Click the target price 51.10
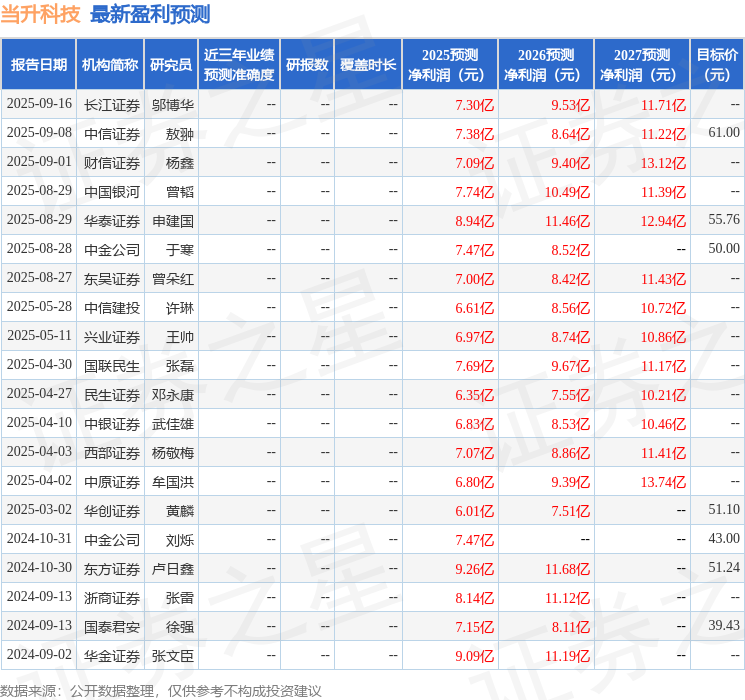 (x=724, y=509)
